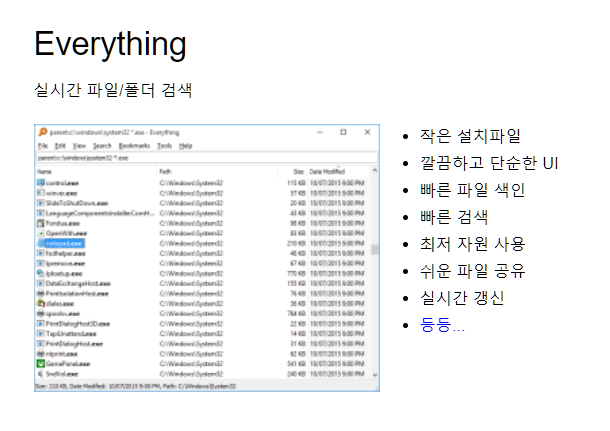Click the SlideToShutDown.exe file icon
The width and height of the screenshot is (610, 431).
[40, 203]
